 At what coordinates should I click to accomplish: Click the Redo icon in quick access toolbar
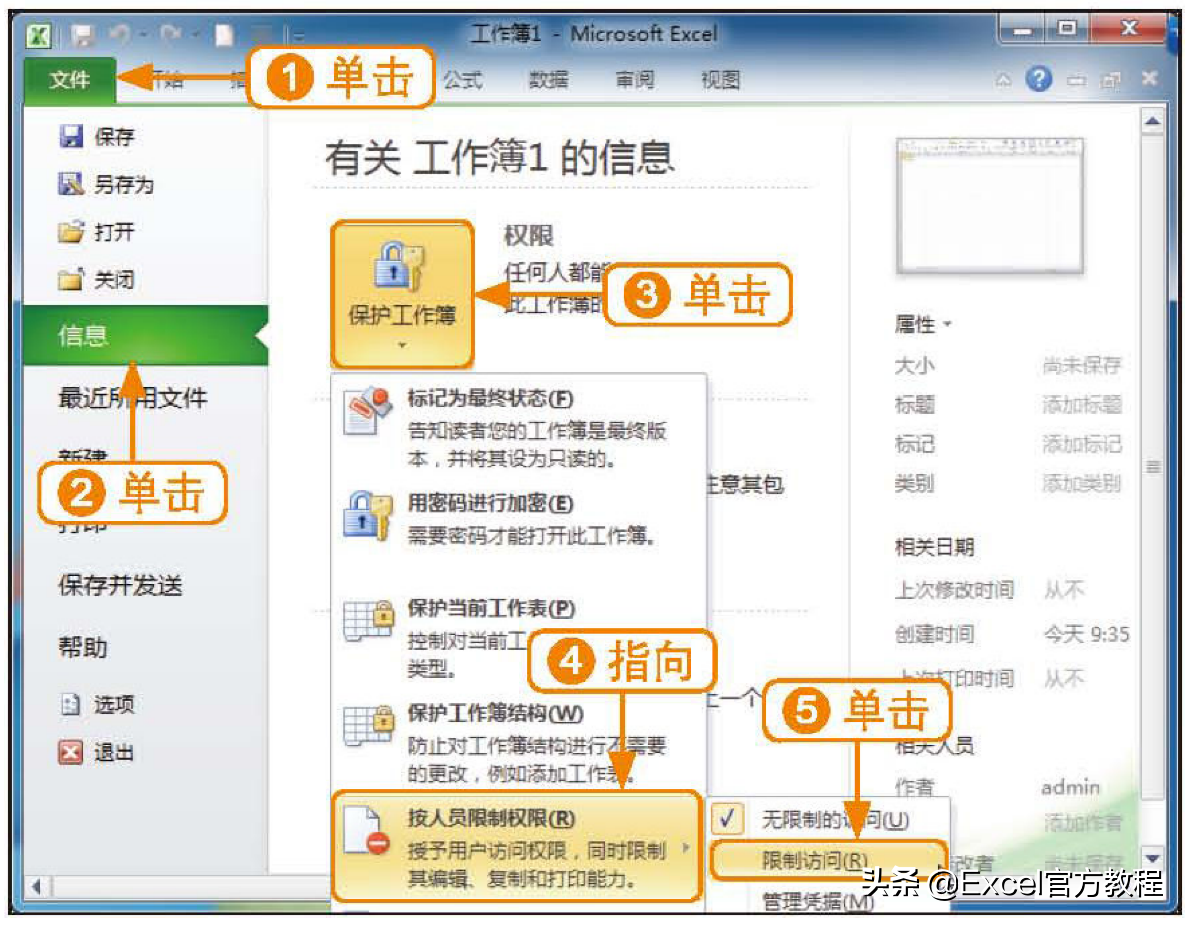(171, 34)
